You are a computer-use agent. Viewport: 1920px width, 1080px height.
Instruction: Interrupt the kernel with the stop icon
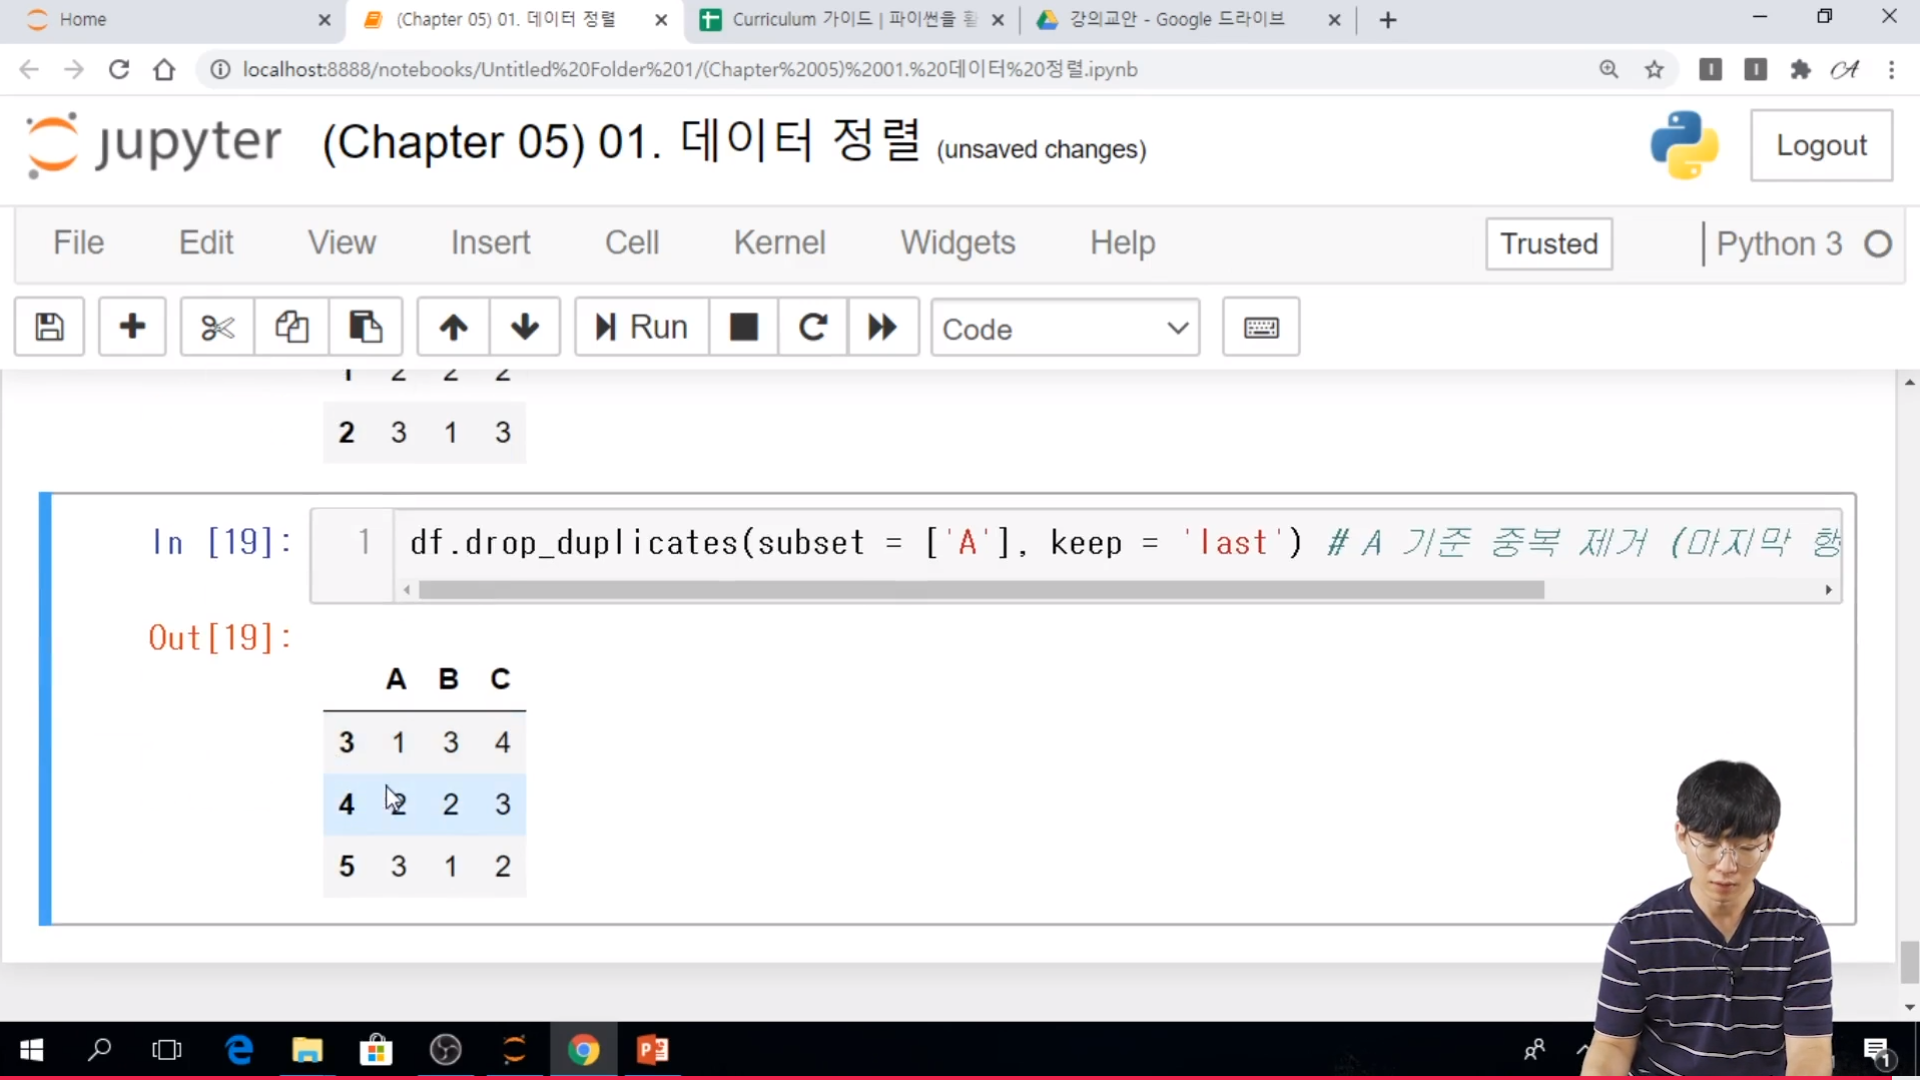743,327
